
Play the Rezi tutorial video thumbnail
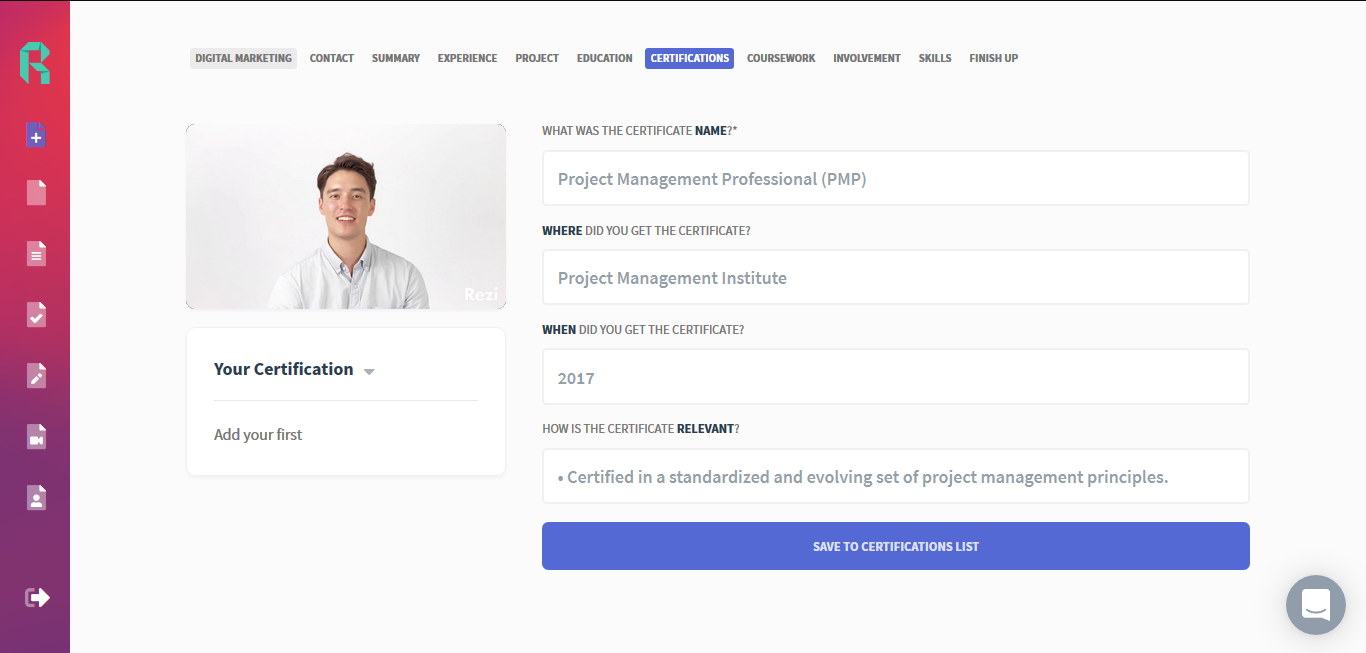pyautogui.click(x=346, y=217)
